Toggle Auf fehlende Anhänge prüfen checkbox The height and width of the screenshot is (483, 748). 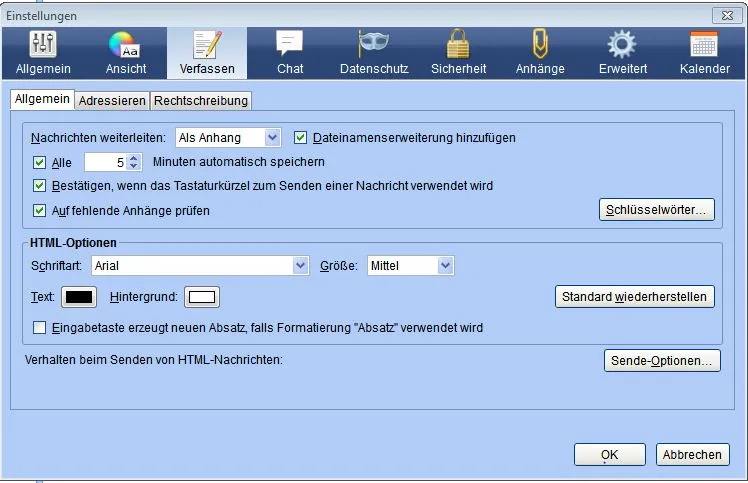(40, 210)
